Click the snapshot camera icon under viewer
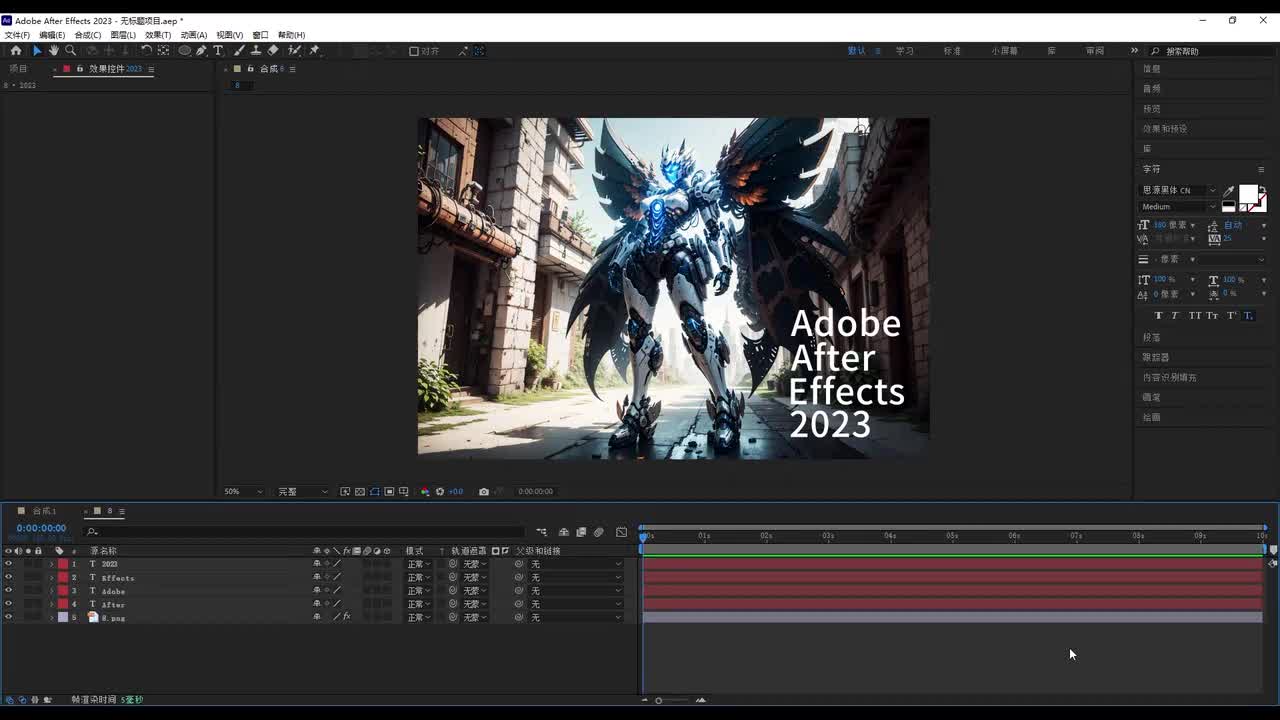 point(484,491)
